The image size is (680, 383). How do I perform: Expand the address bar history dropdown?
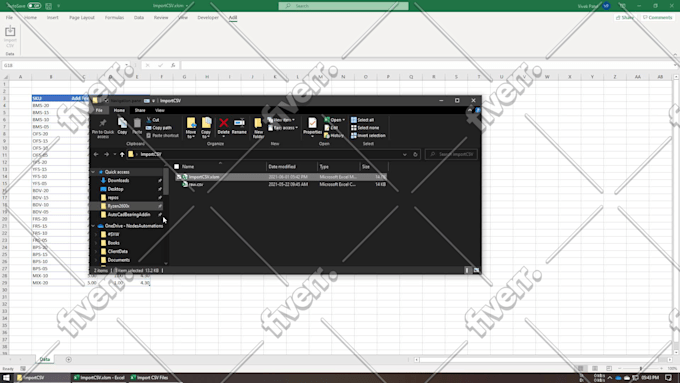(x=405, y=154)
